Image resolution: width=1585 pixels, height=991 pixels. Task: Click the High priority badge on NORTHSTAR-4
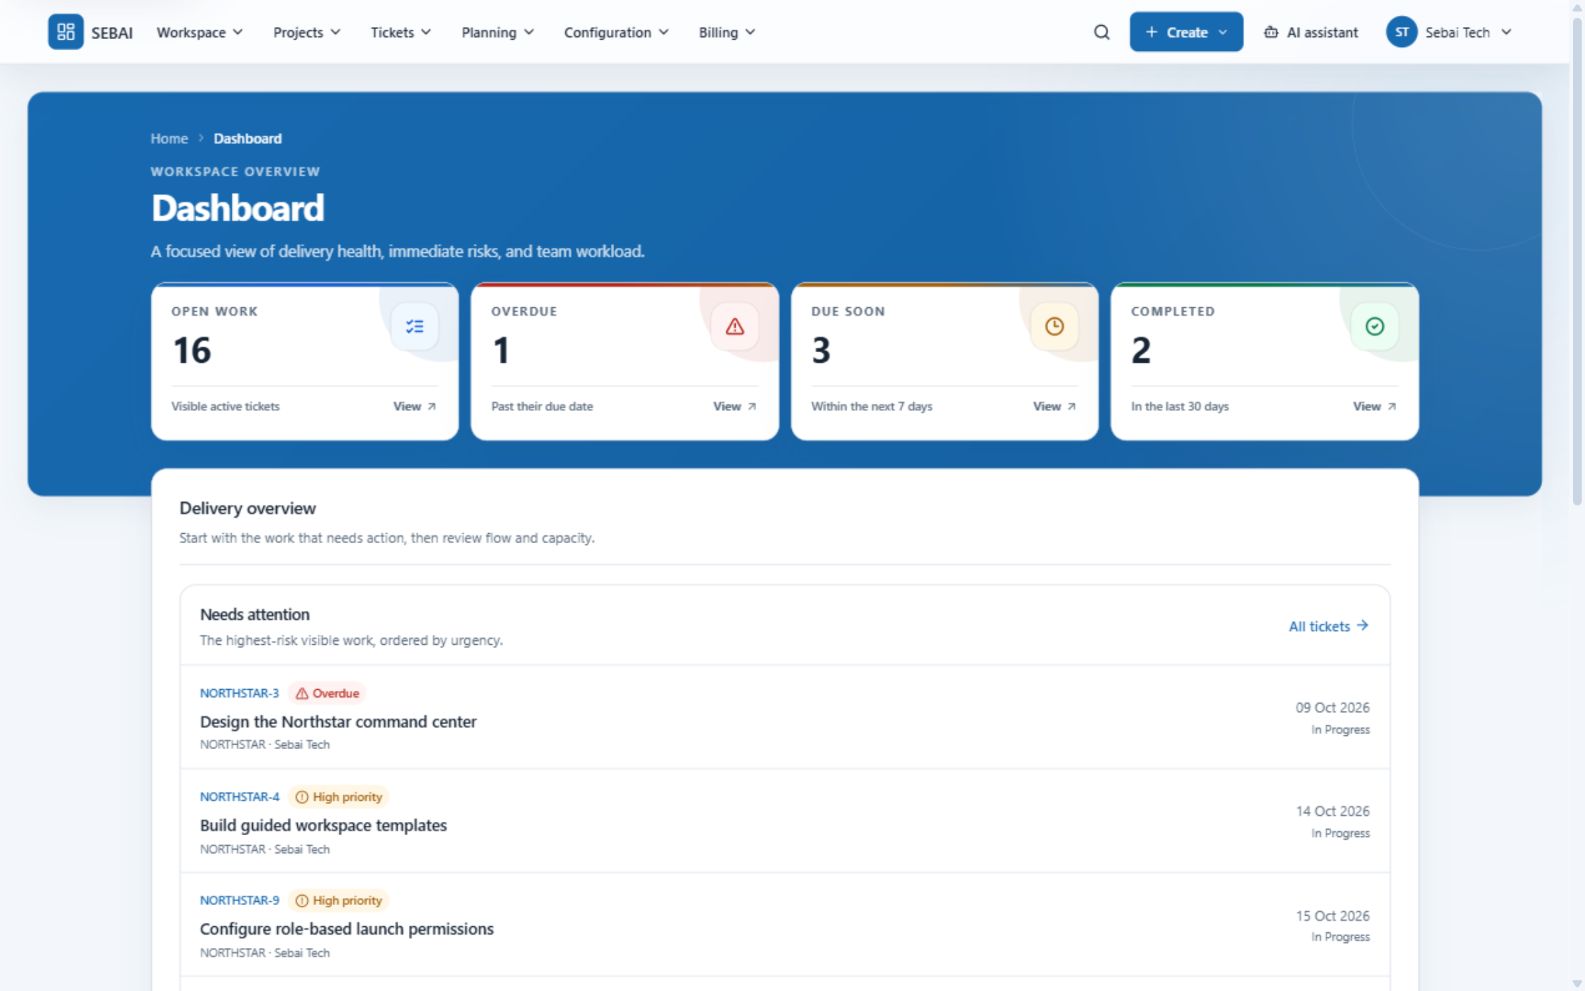[x=339, y=797]
